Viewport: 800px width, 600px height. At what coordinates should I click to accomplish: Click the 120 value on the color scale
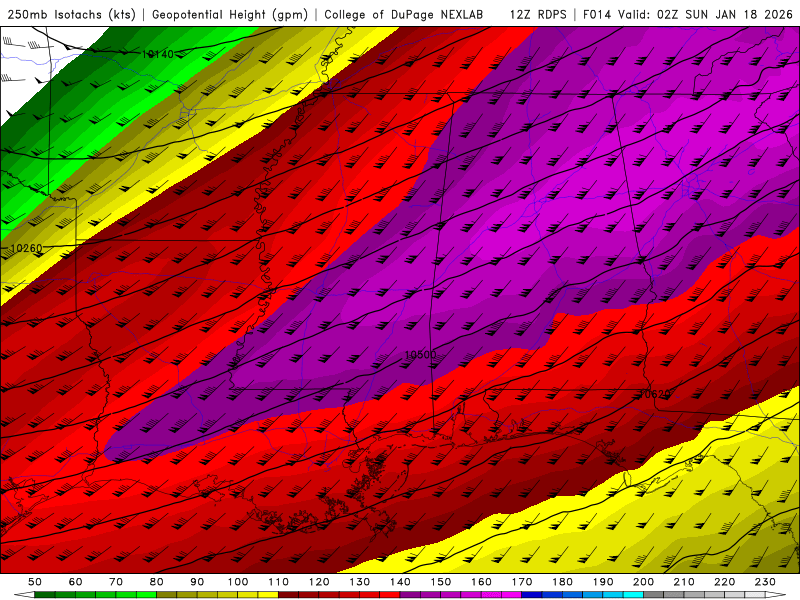point(319,582)
